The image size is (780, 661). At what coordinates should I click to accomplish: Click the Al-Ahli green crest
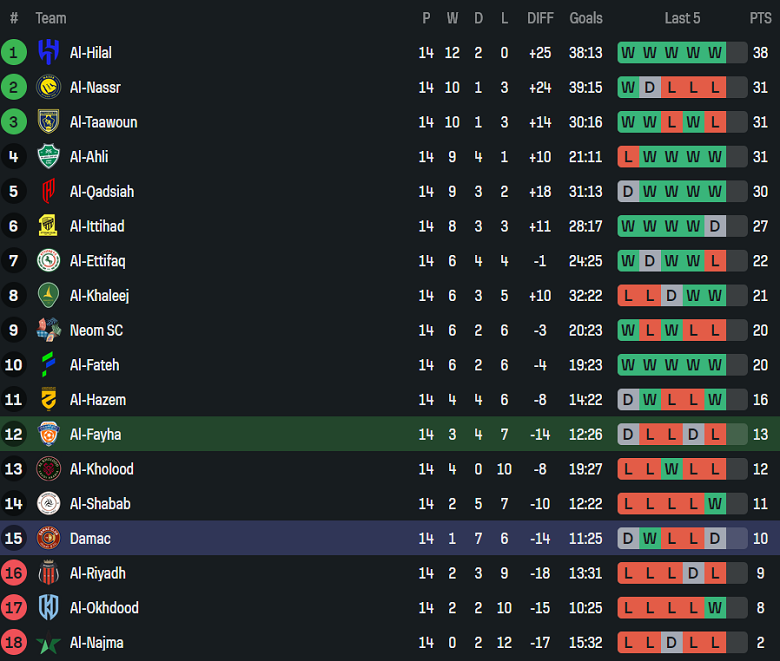point(48,157)
